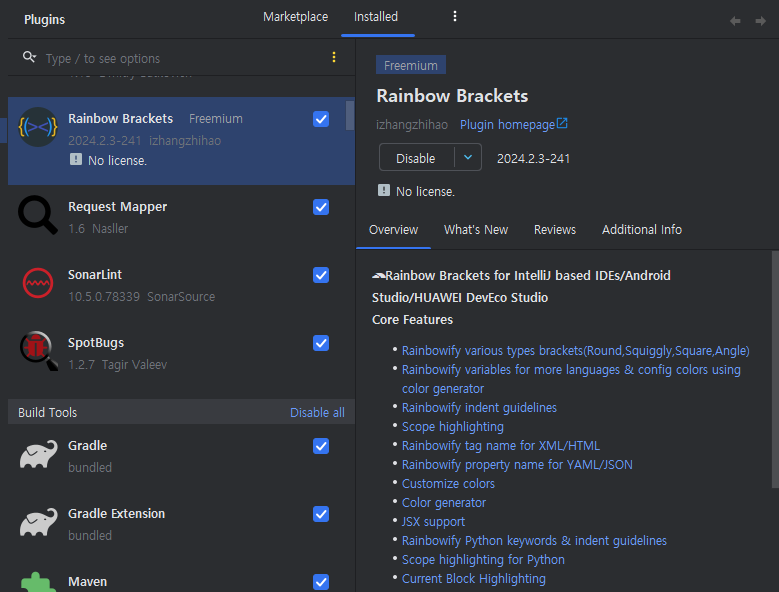Select the SonarLint plugin name
The width and height of the screenshot is (779, 592).
click(x=95, y=275)
